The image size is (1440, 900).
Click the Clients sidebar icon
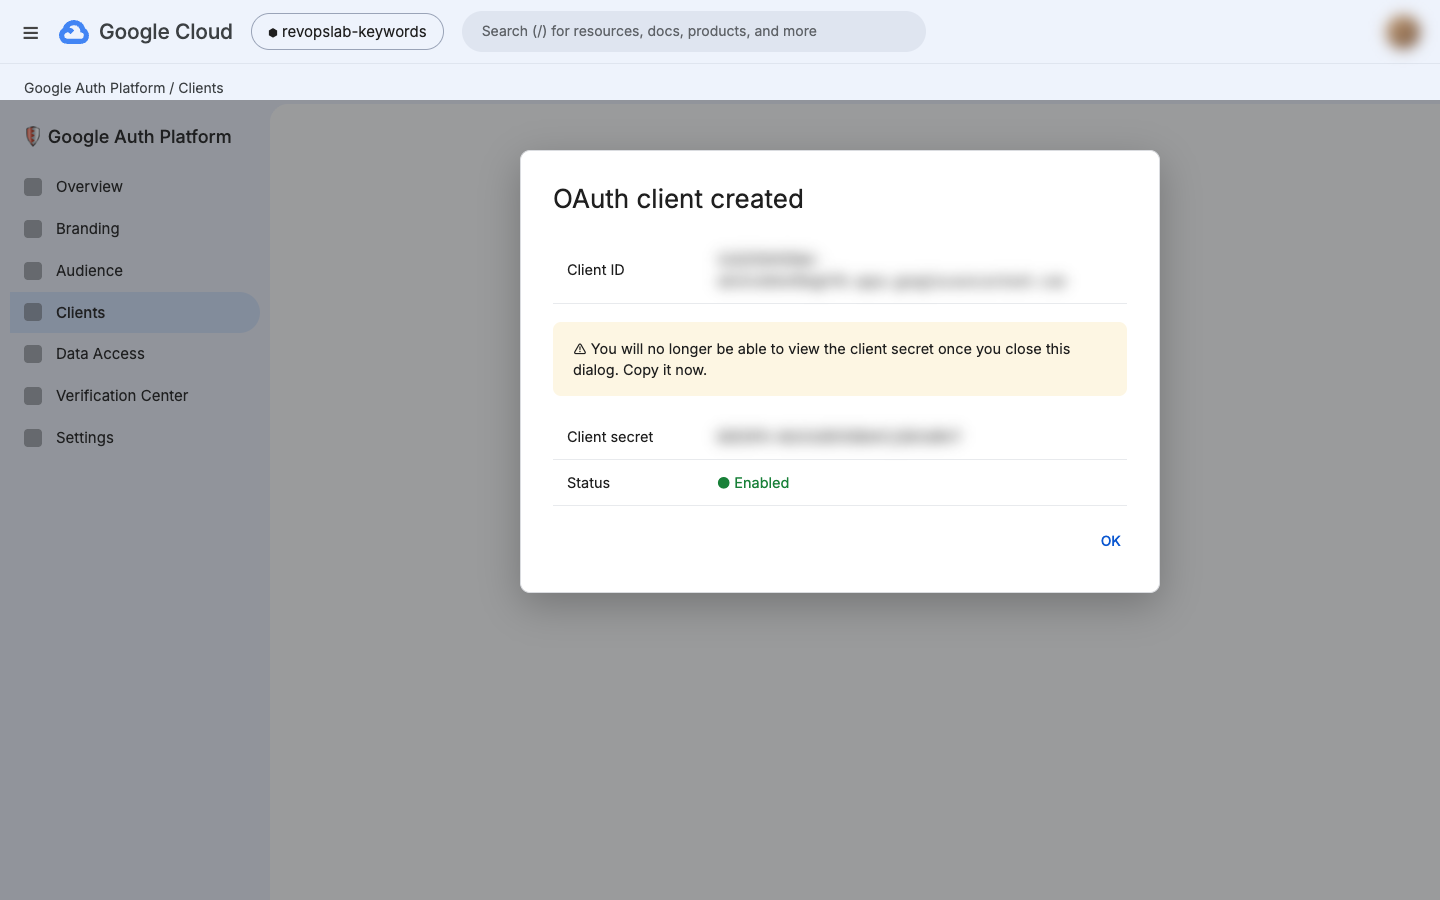[x=33, y=313]
